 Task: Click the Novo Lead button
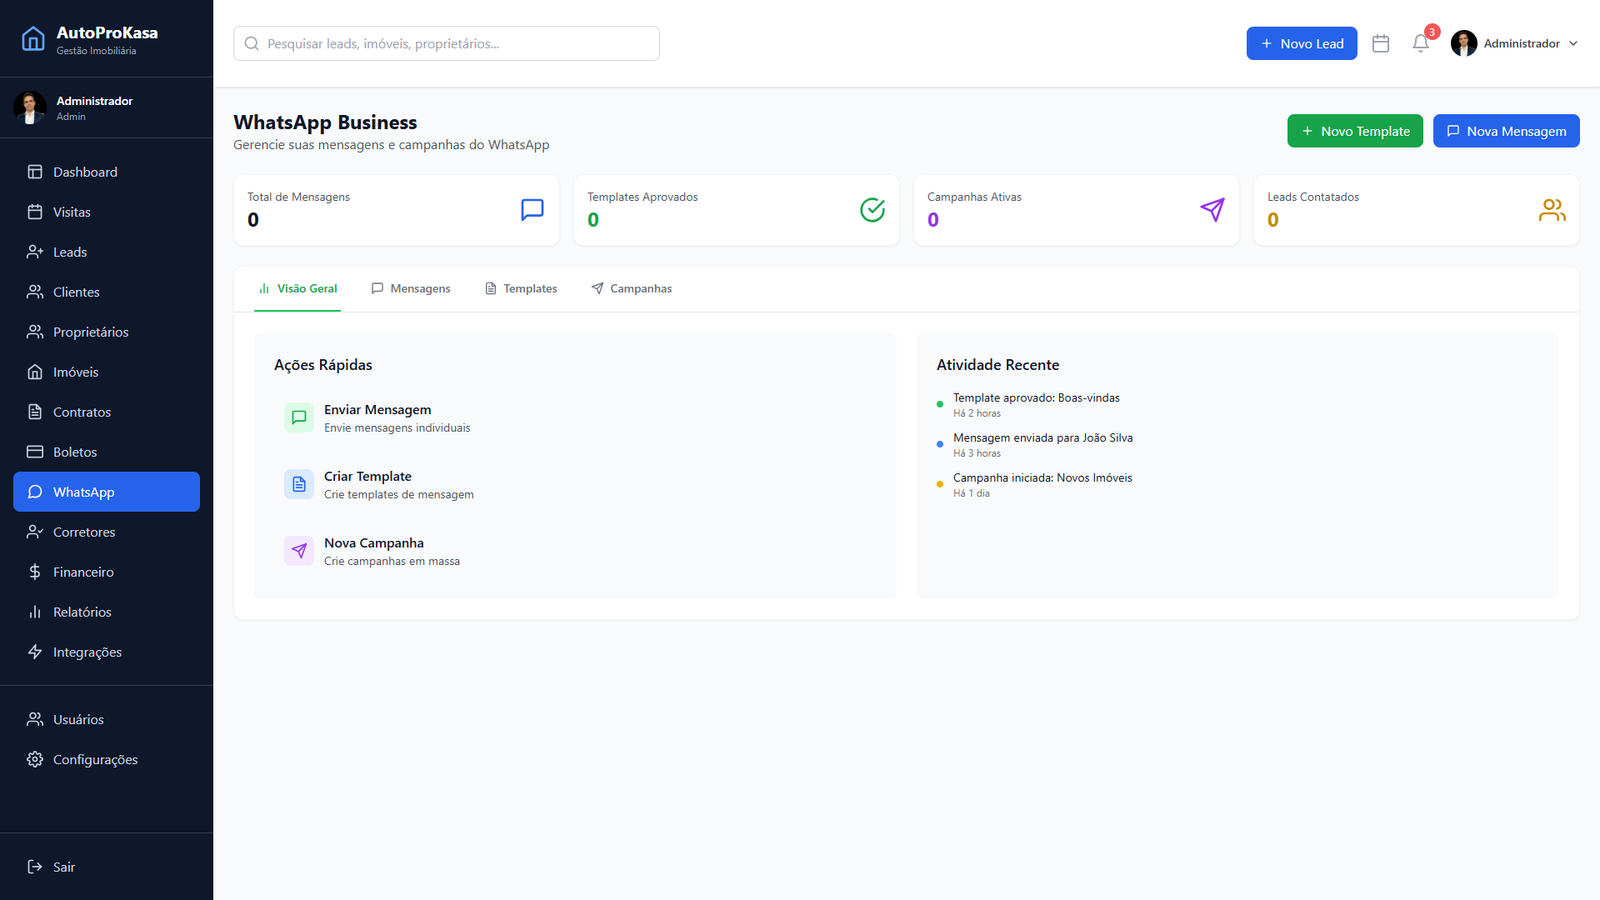[1301, 44]
